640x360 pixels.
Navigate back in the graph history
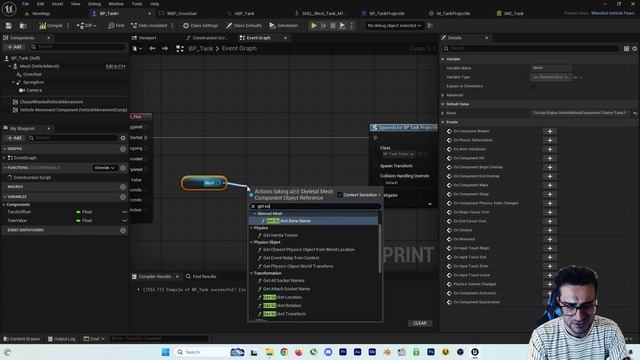(152, 49)
